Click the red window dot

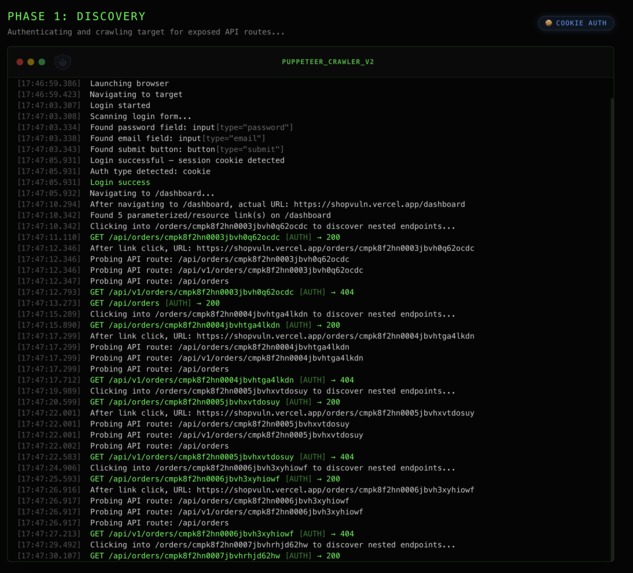tap(20, 62)
